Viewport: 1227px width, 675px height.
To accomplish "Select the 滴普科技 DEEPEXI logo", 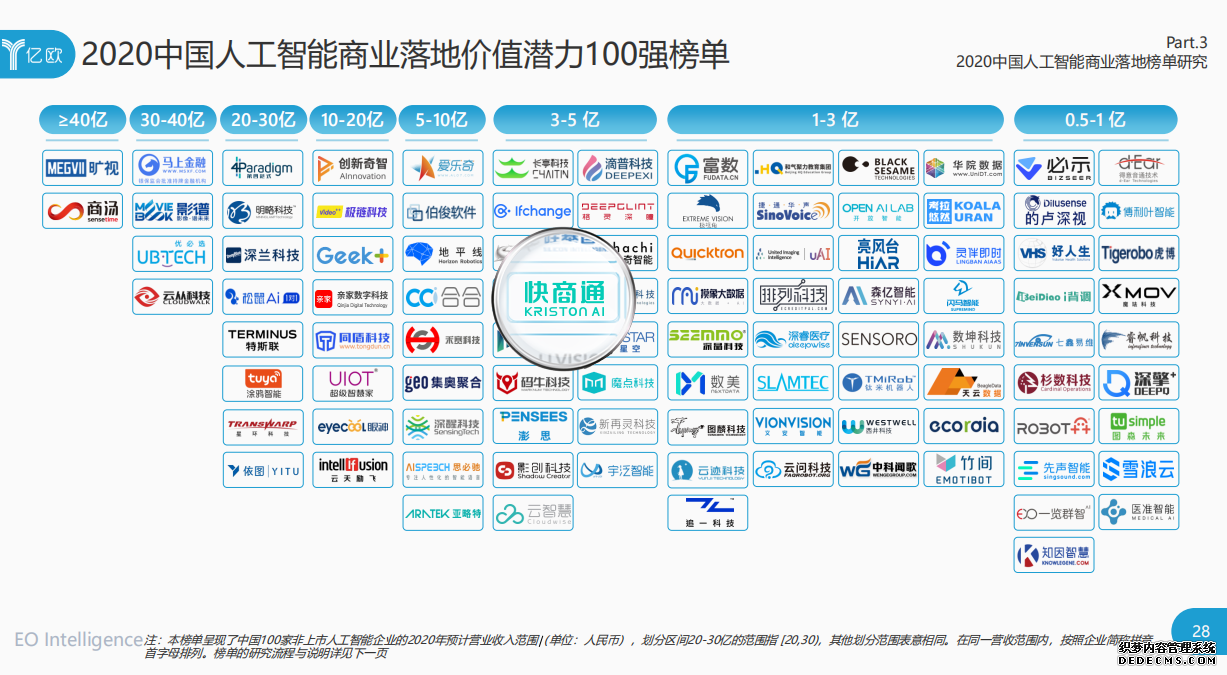I will [x=617, y=168].
